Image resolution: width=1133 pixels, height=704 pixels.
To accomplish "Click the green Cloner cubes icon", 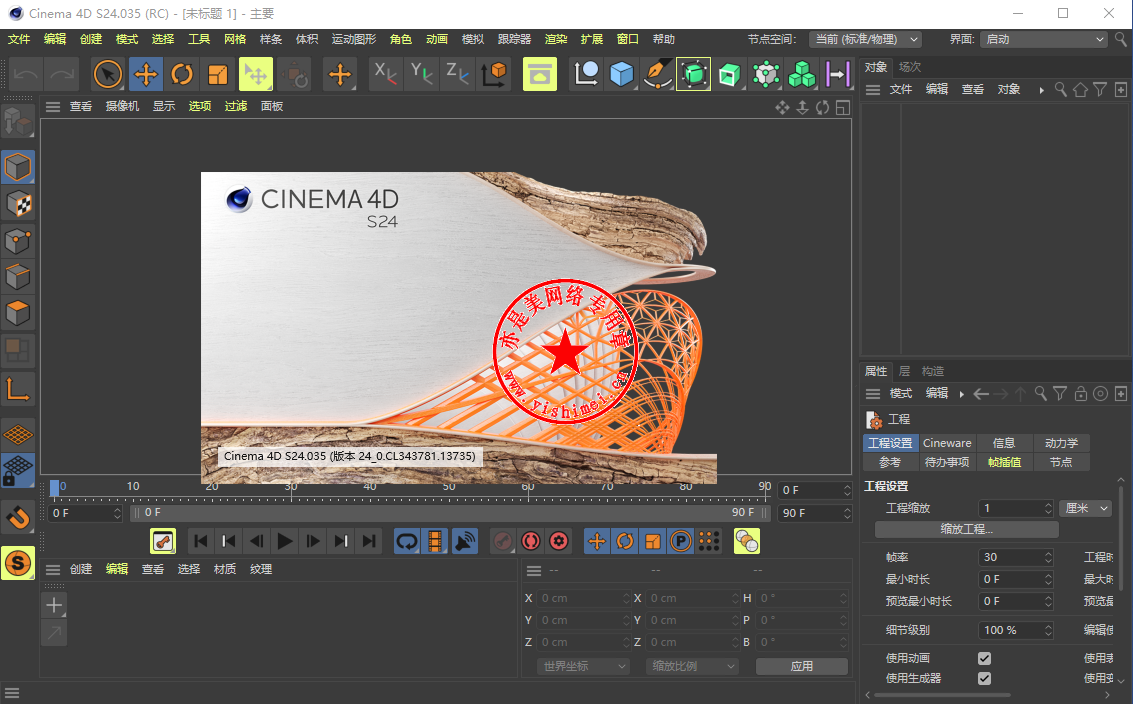I will (801, 74).
